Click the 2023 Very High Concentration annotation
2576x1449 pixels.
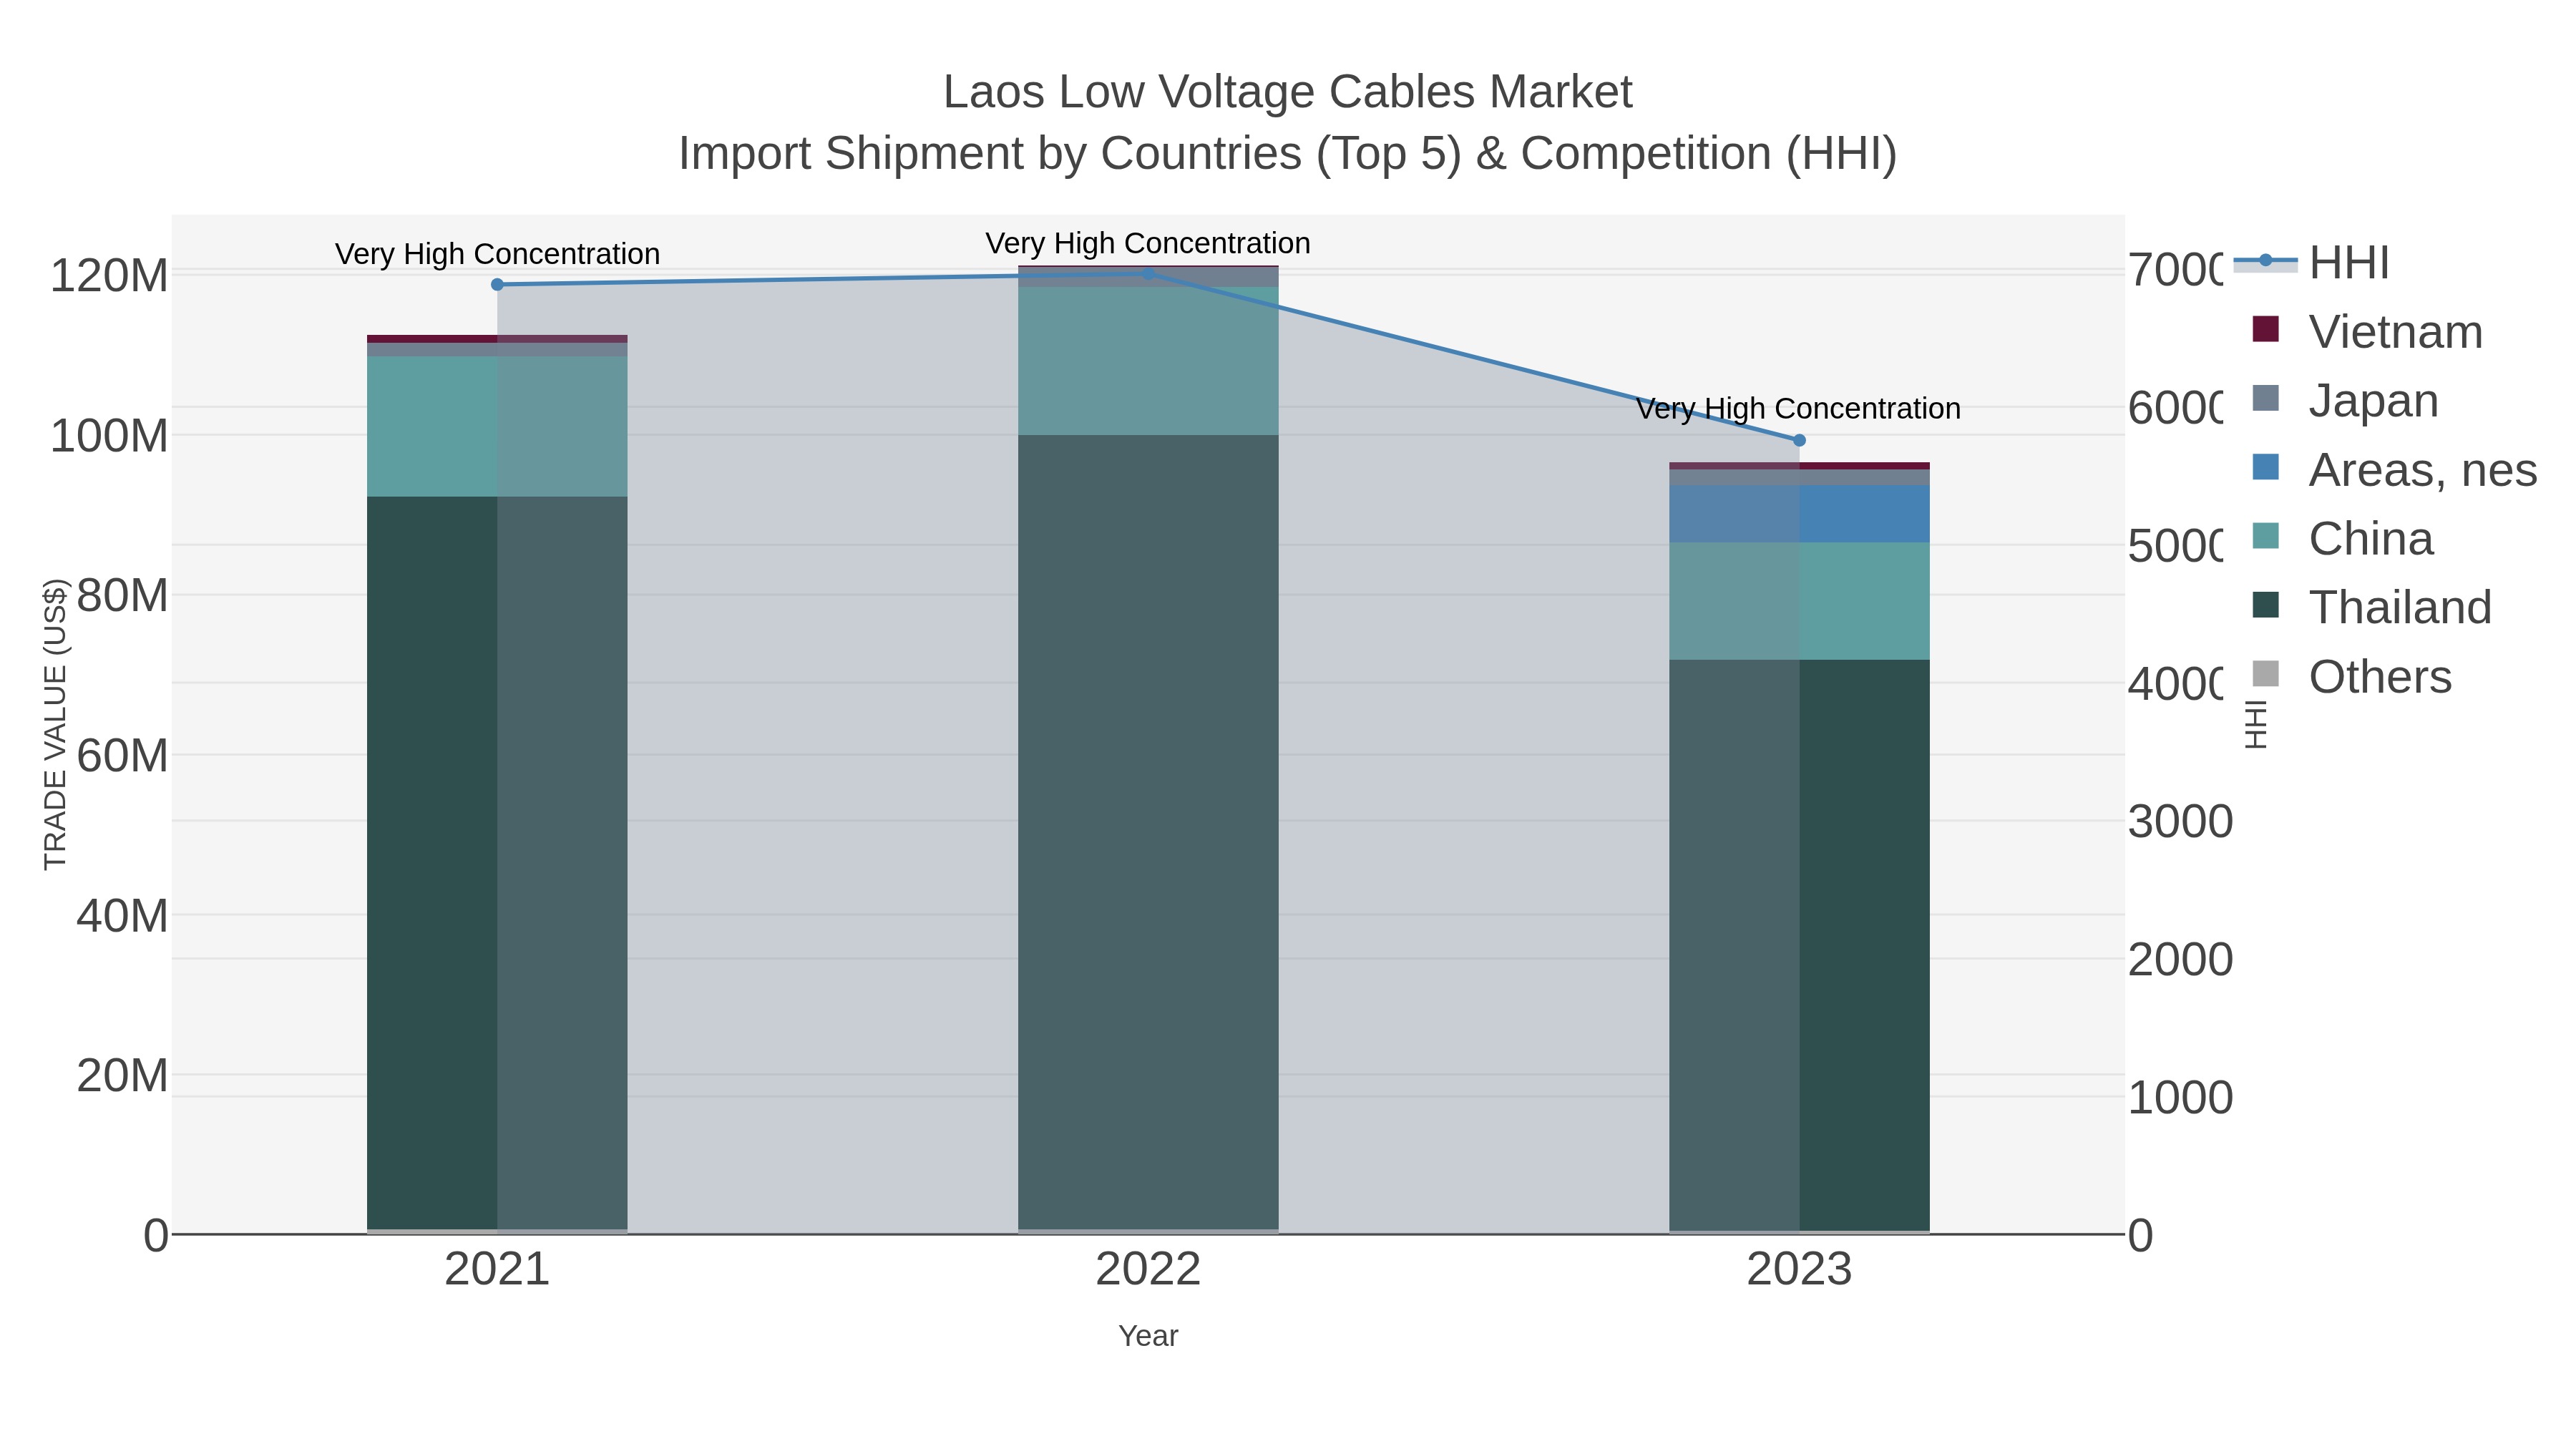coord(1799,409)
